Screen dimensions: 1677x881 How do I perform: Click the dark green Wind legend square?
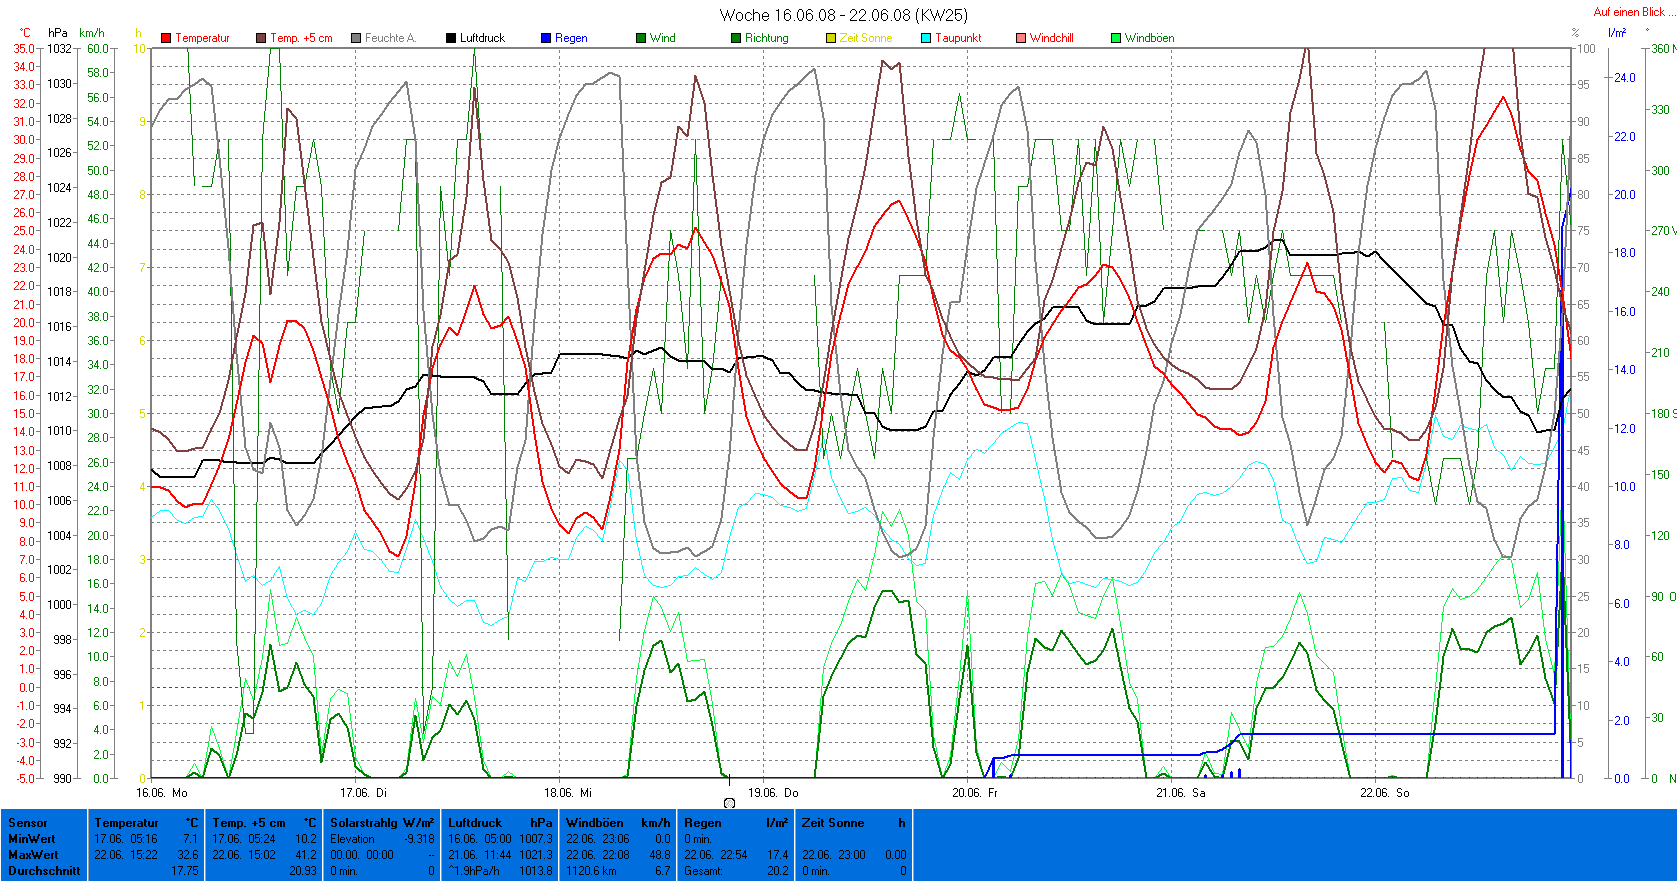[x=641, y=38]
